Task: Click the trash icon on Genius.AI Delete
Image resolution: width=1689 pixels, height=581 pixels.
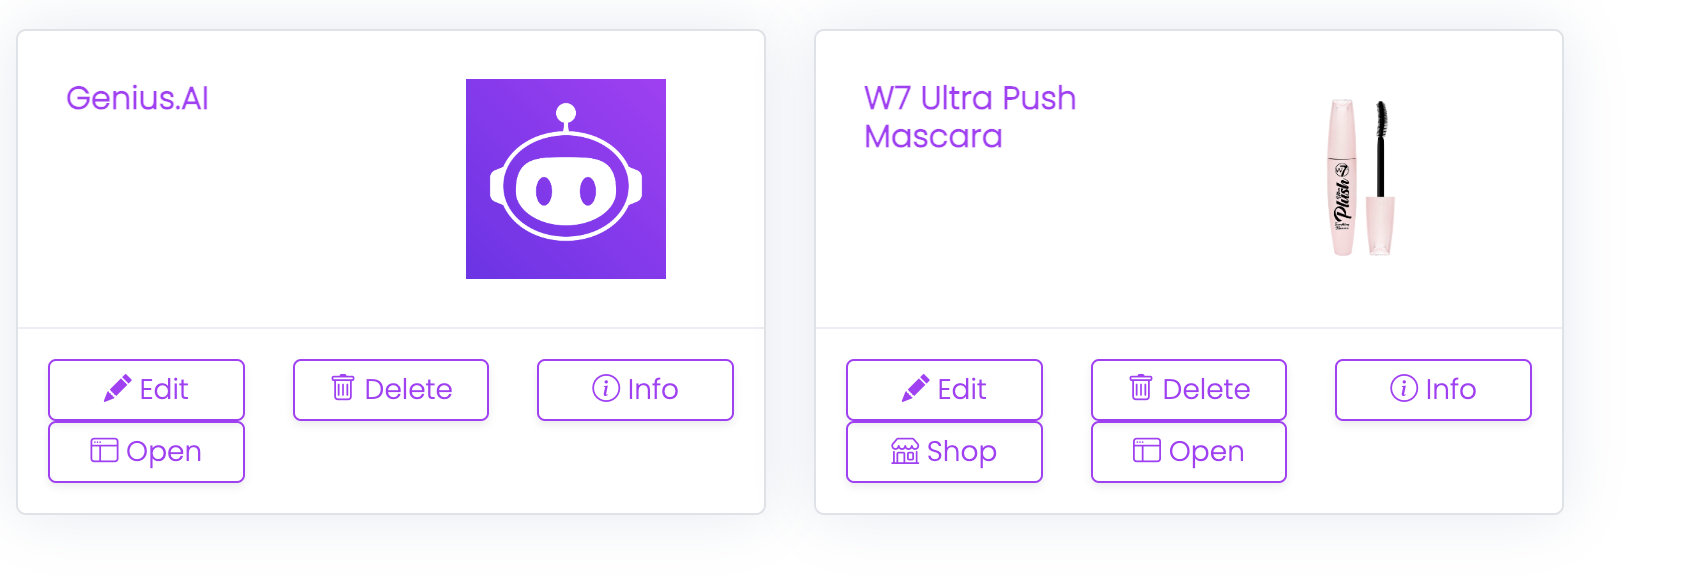Action: pyautogui.click(x=343, y=388)
